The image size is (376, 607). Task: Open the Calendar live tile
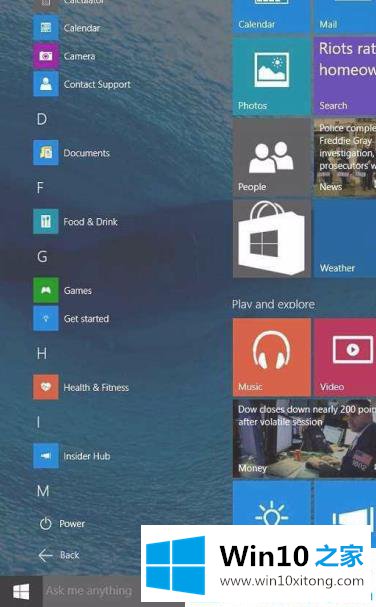[271, 17]
